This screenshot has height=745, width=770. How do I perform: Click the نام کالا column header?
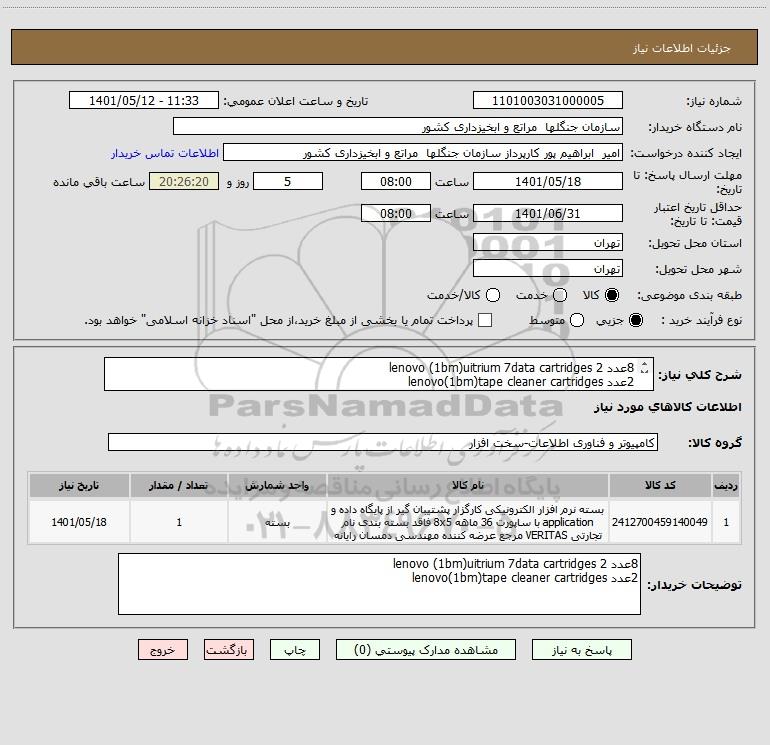(x=468, y=485)
